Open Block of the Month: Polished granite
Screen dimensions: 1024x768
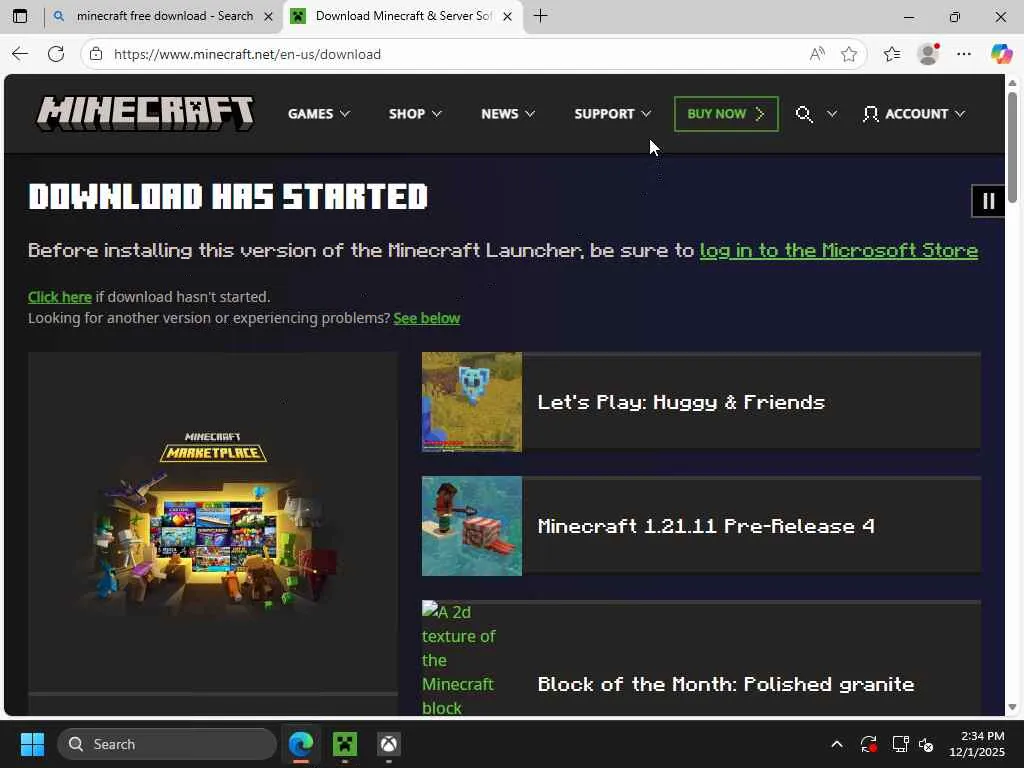pos(726,684)
